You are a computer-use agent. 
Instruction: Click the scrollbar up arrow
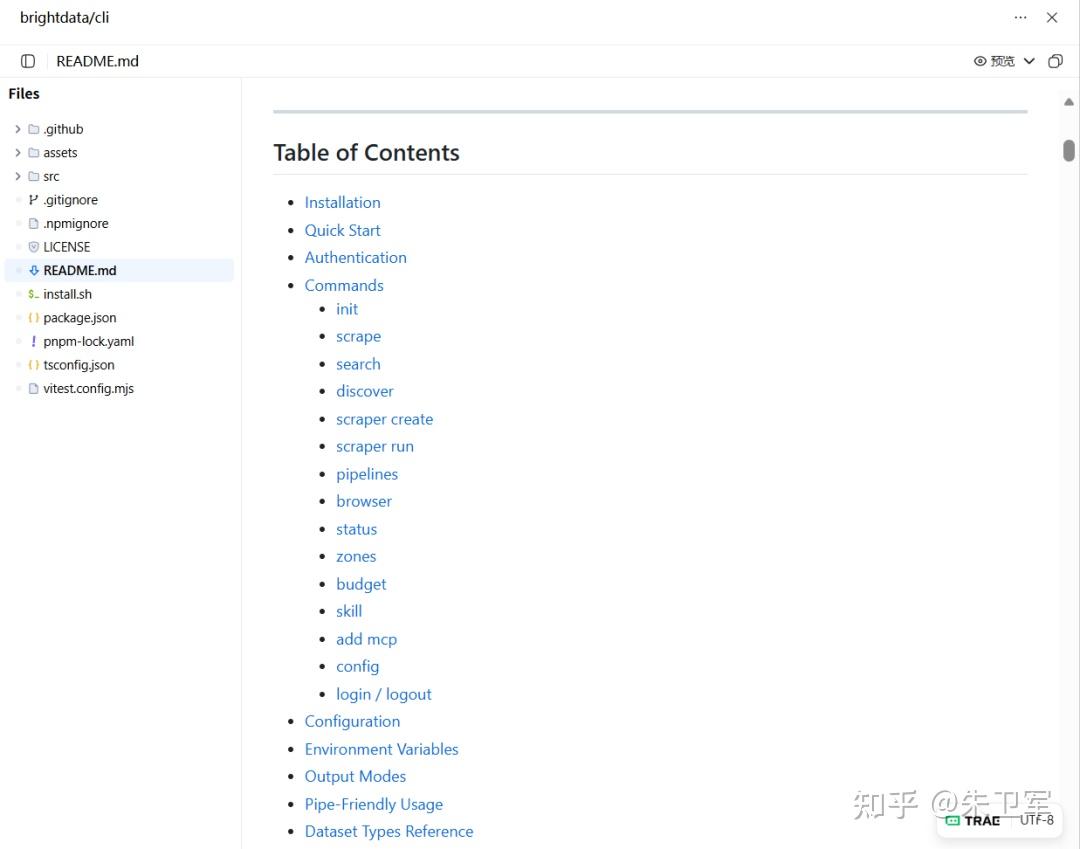(x=1068, y=102)
